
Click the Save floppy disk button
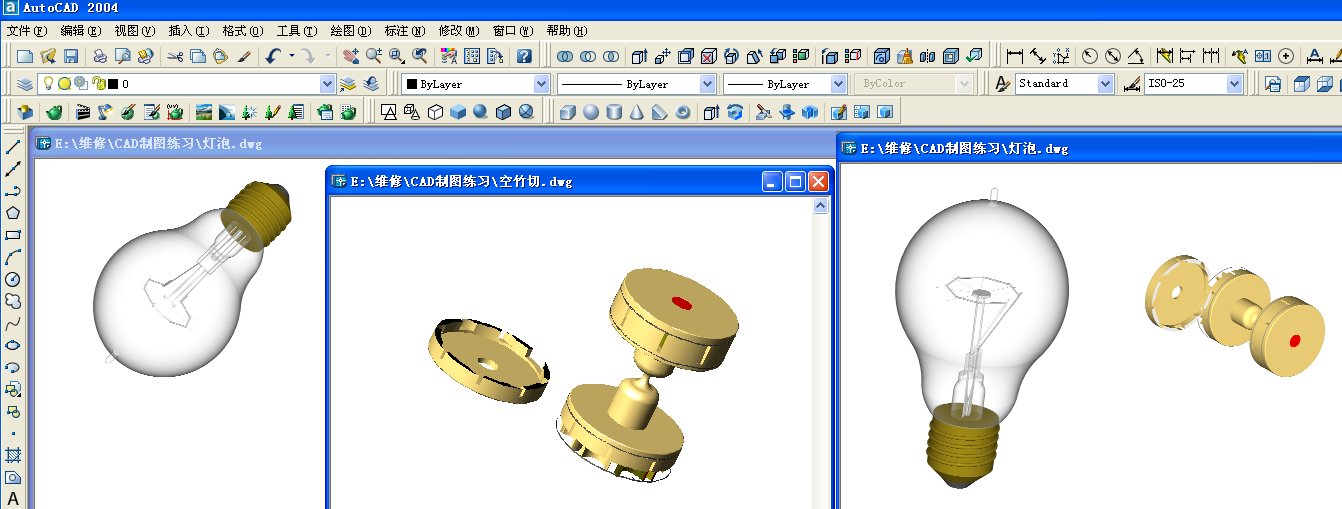[x=71, y=56]
